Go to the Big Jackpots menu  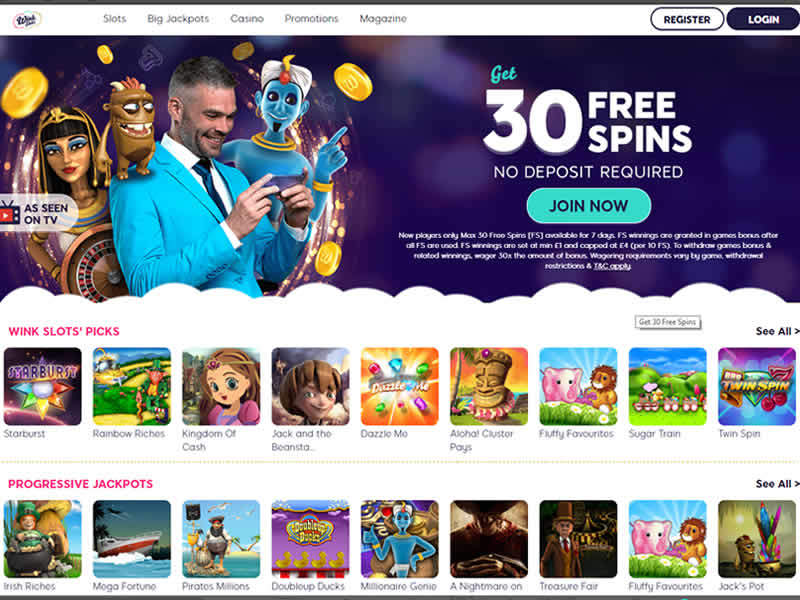(x=178, y=19)
